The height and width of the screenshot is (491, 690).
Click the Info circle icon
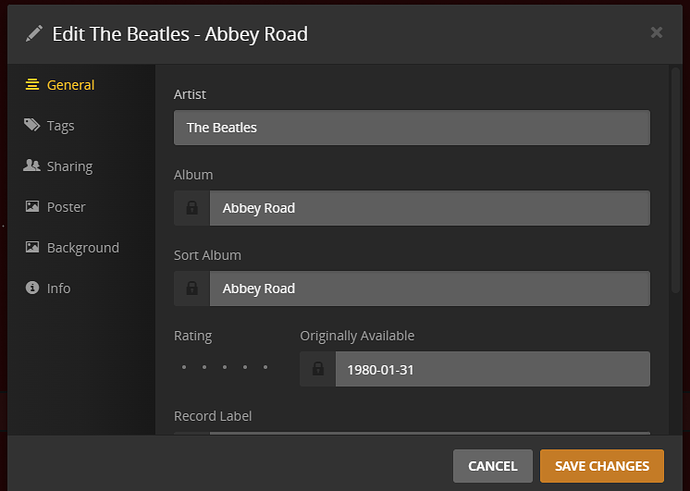[32, 288]
